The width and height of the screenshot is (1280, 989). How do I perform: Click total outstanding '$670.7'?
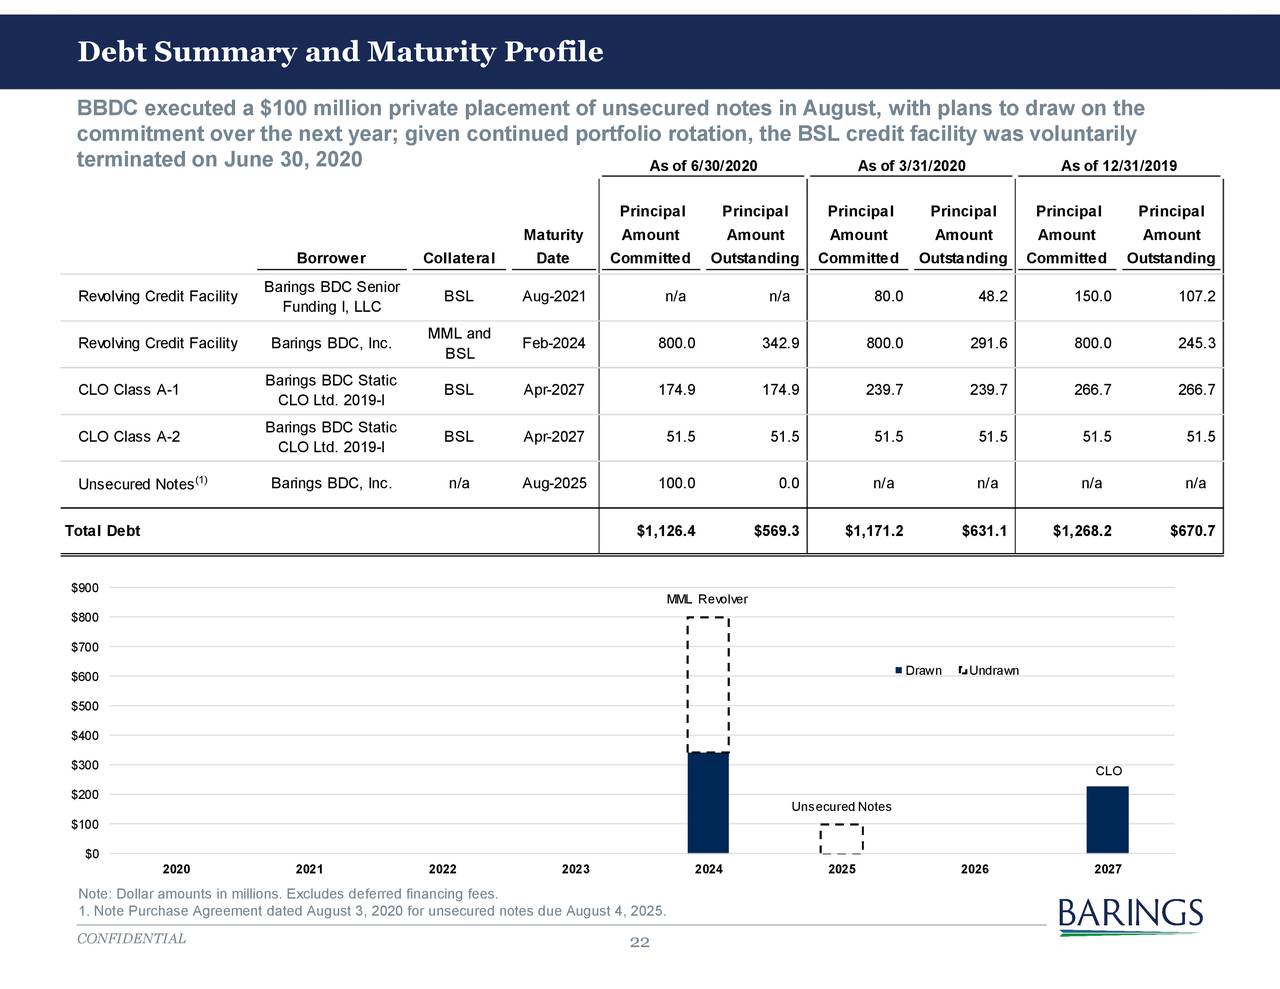(x=1192, y=530)
